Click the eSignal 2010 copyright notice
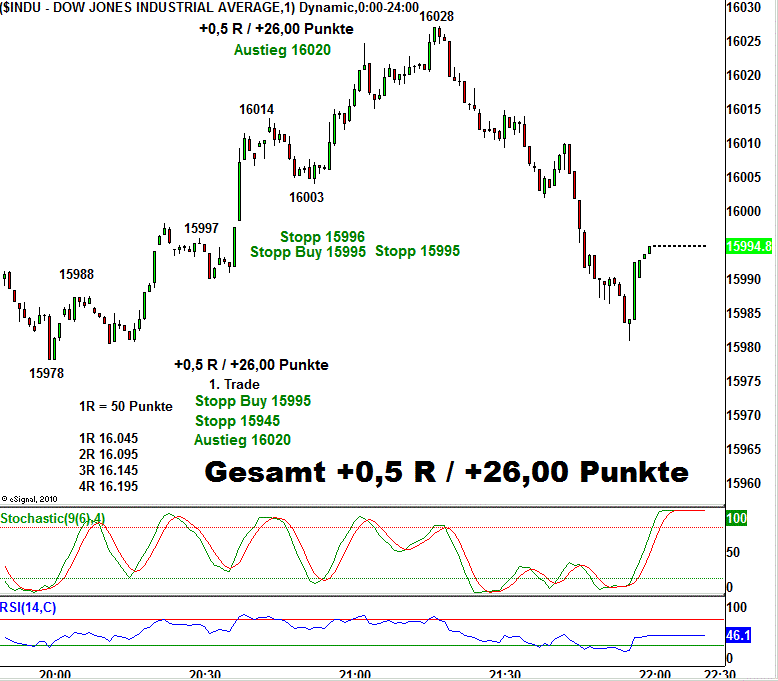 [x=32, y=498]
